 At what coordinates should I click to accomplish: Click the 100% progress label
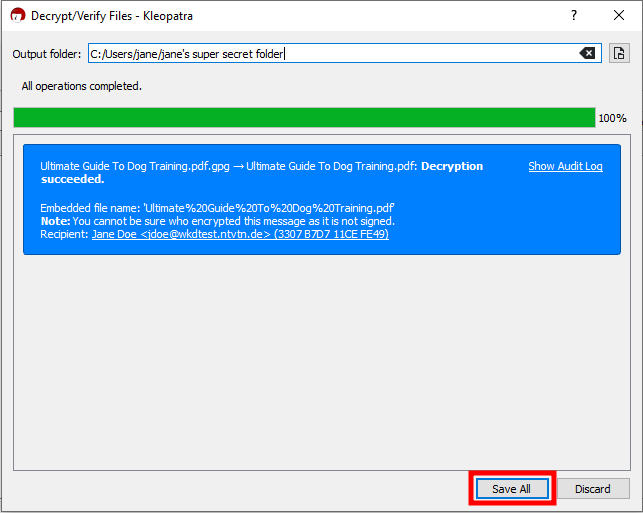[x=612, y=118]
